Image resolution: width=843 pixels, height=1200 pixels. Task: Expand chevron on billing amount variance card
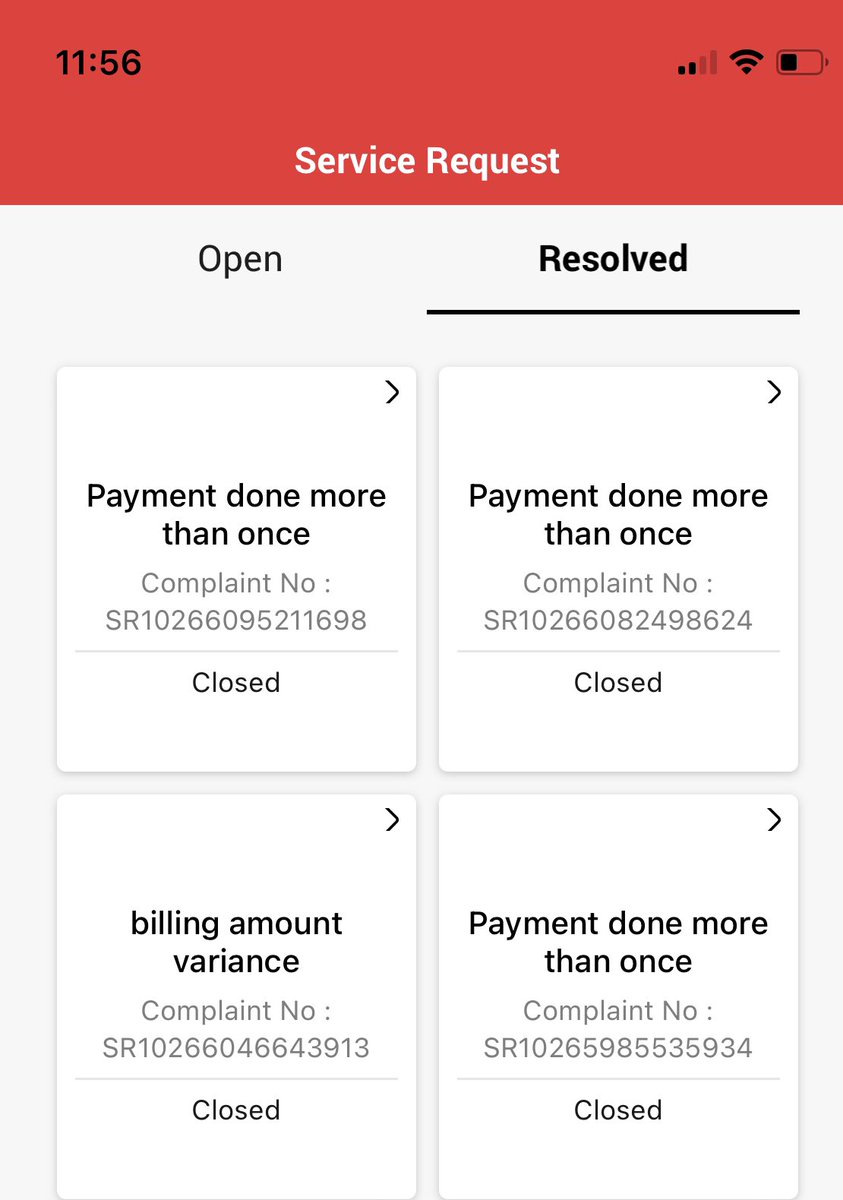coord(392,820)
